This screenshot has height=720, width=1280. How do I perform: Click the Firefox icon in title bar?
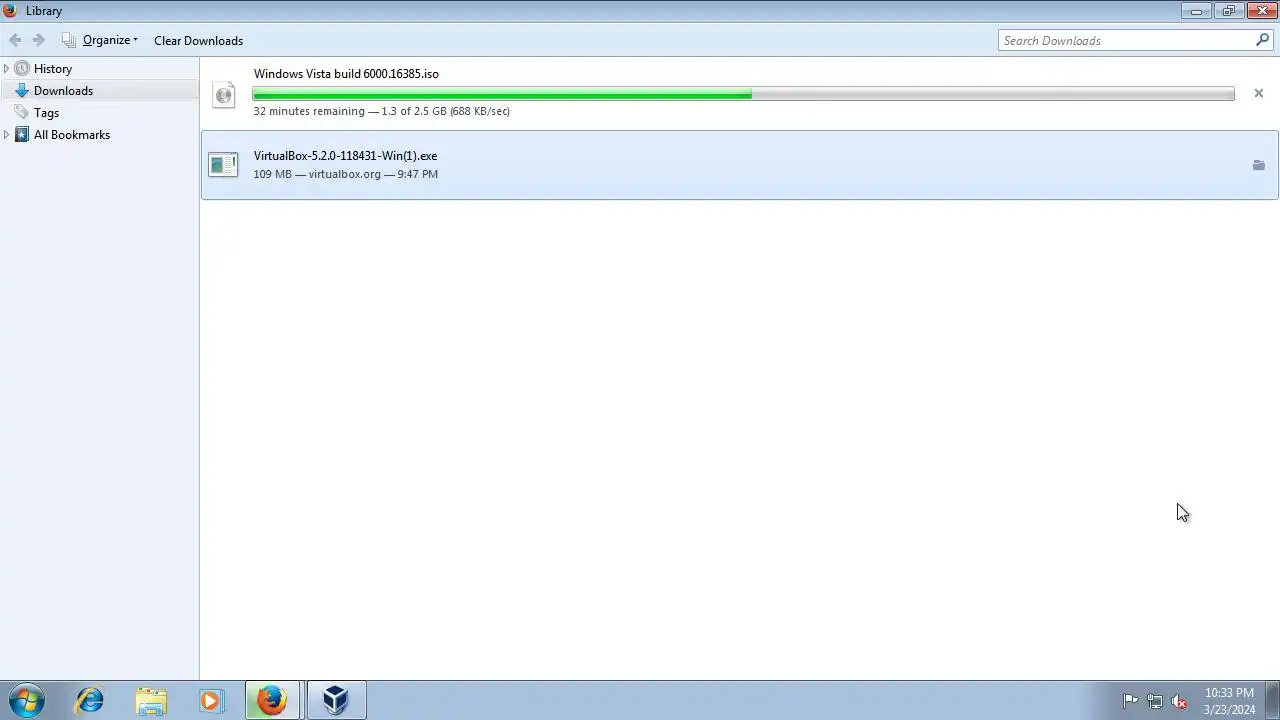pyautogui.click(x=11, y=11)
